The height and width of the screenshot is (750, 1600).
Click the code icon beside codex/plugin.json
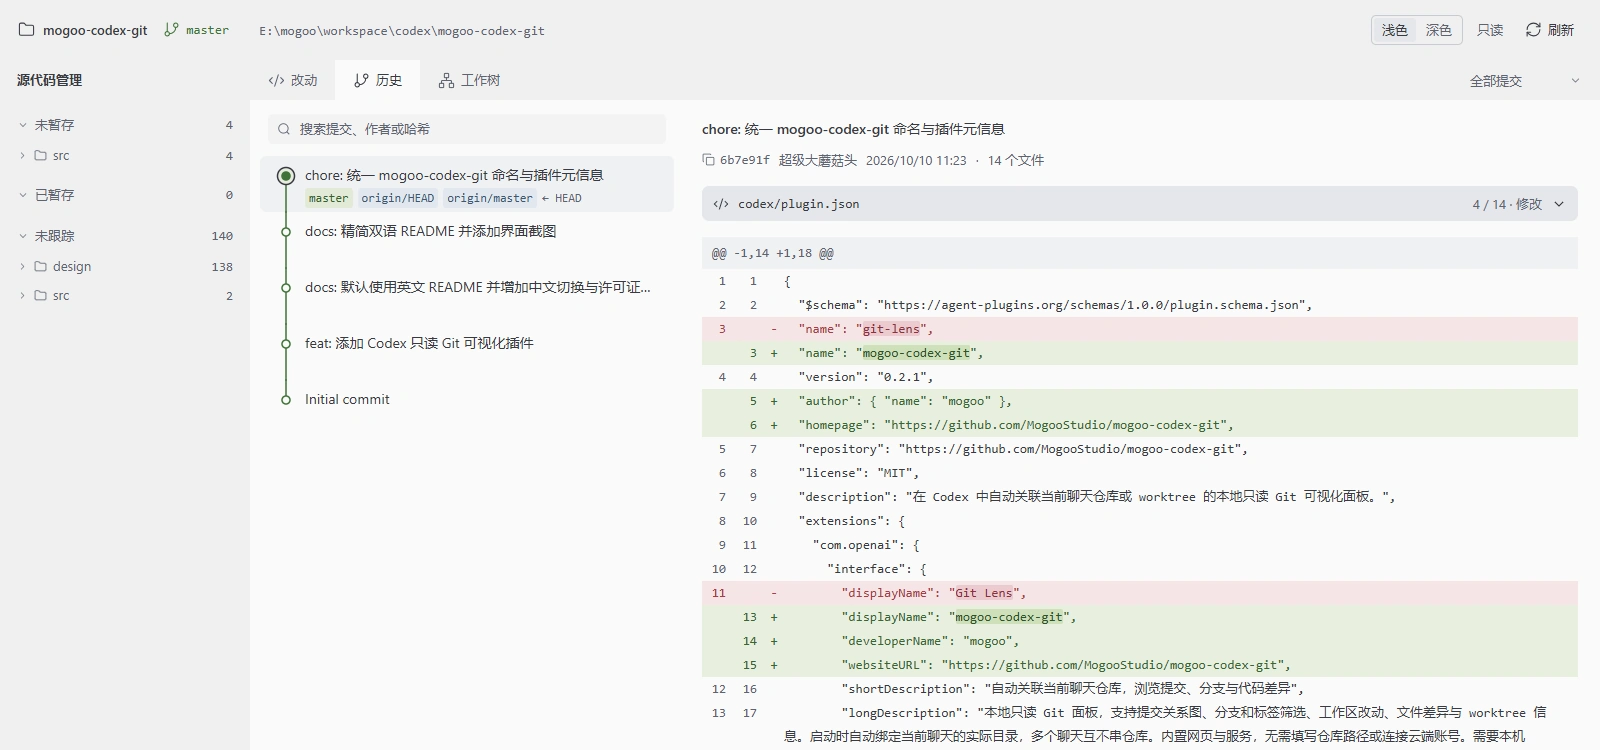pyautogui.click(x=721, y=204)
